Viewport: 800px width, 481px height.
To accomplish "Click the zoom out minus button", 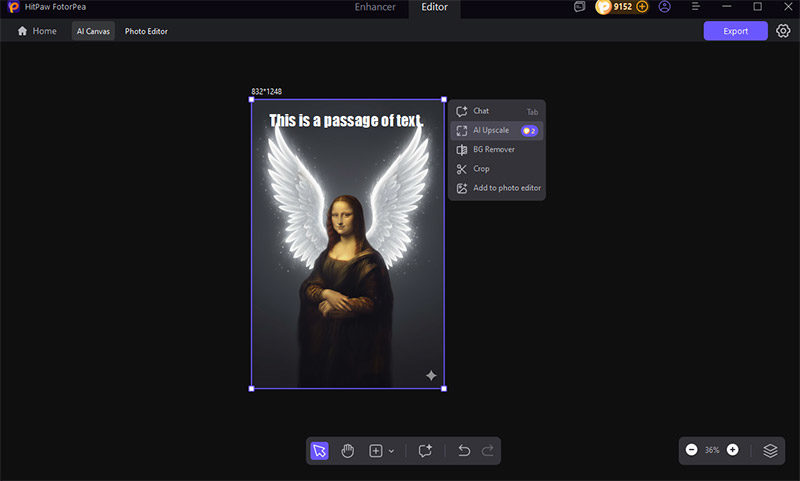I will 691,450.
